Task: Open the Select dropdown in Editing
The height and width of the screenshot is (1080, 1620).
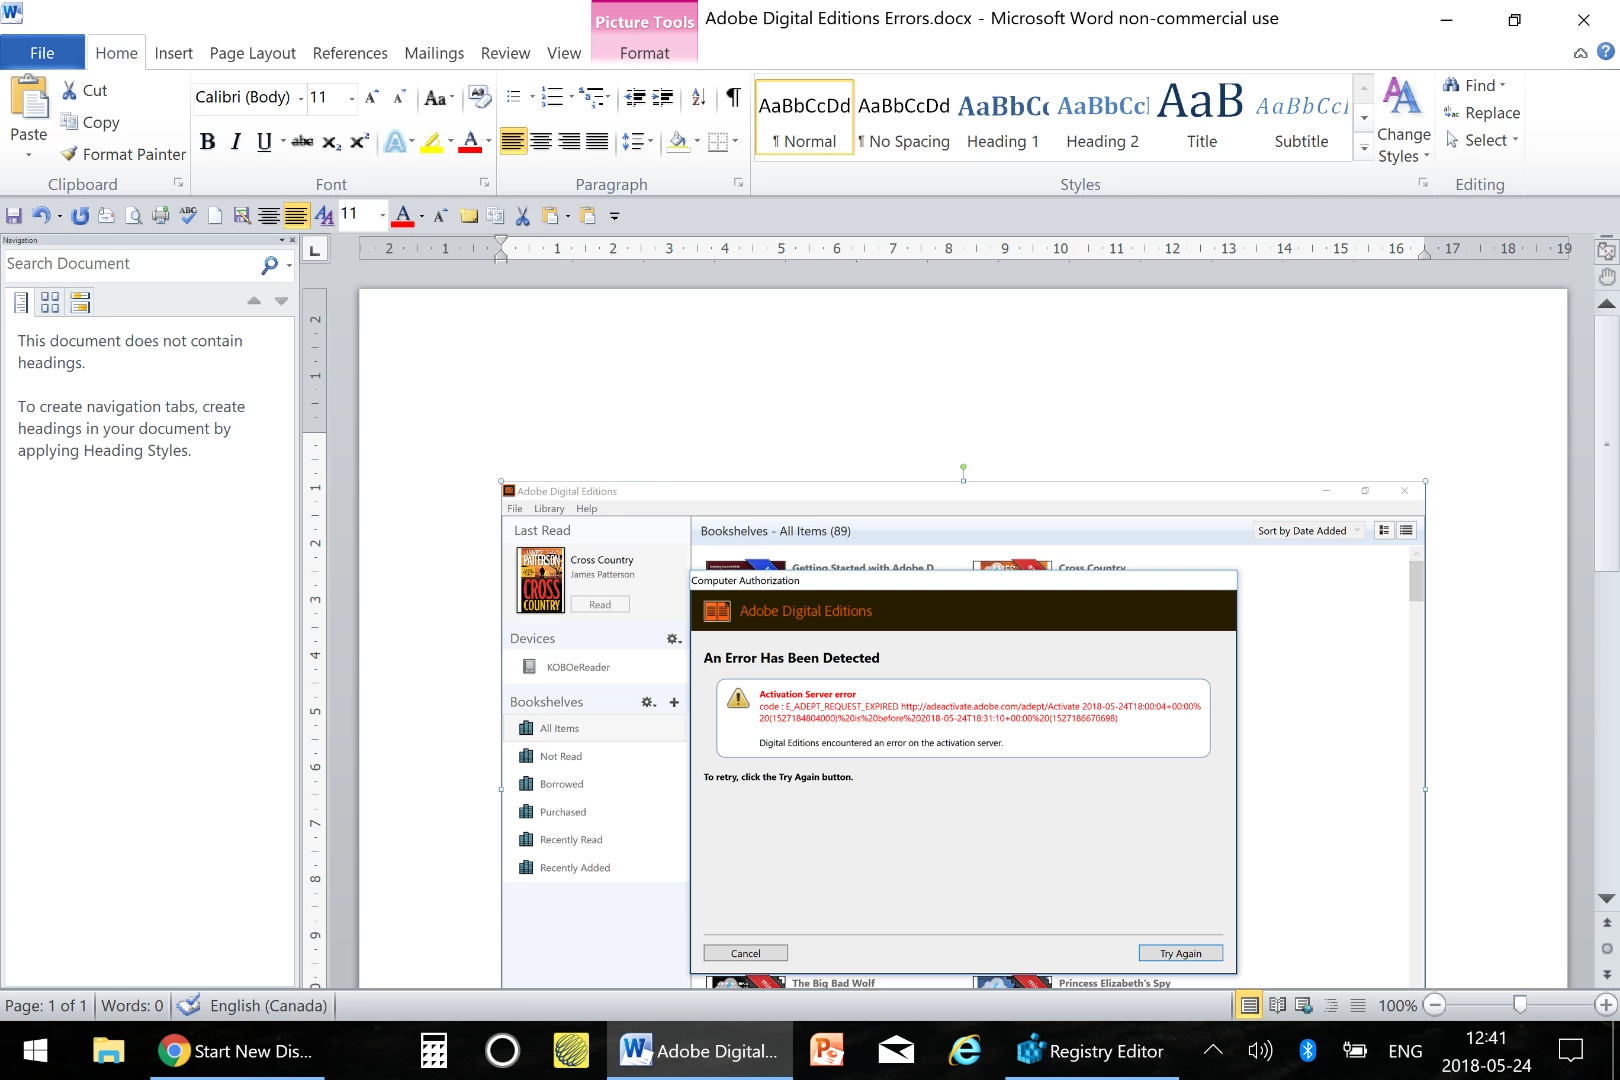Action: (x=1482, y=141)
